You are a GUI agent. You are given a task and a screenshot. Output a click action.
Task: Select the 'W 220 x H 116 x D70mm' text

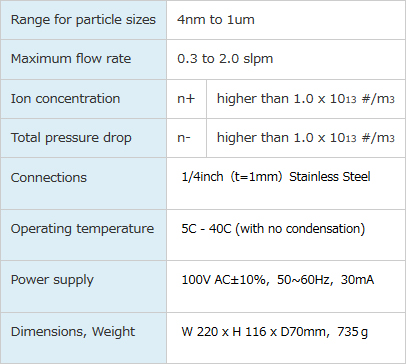[x=253, y=332]
